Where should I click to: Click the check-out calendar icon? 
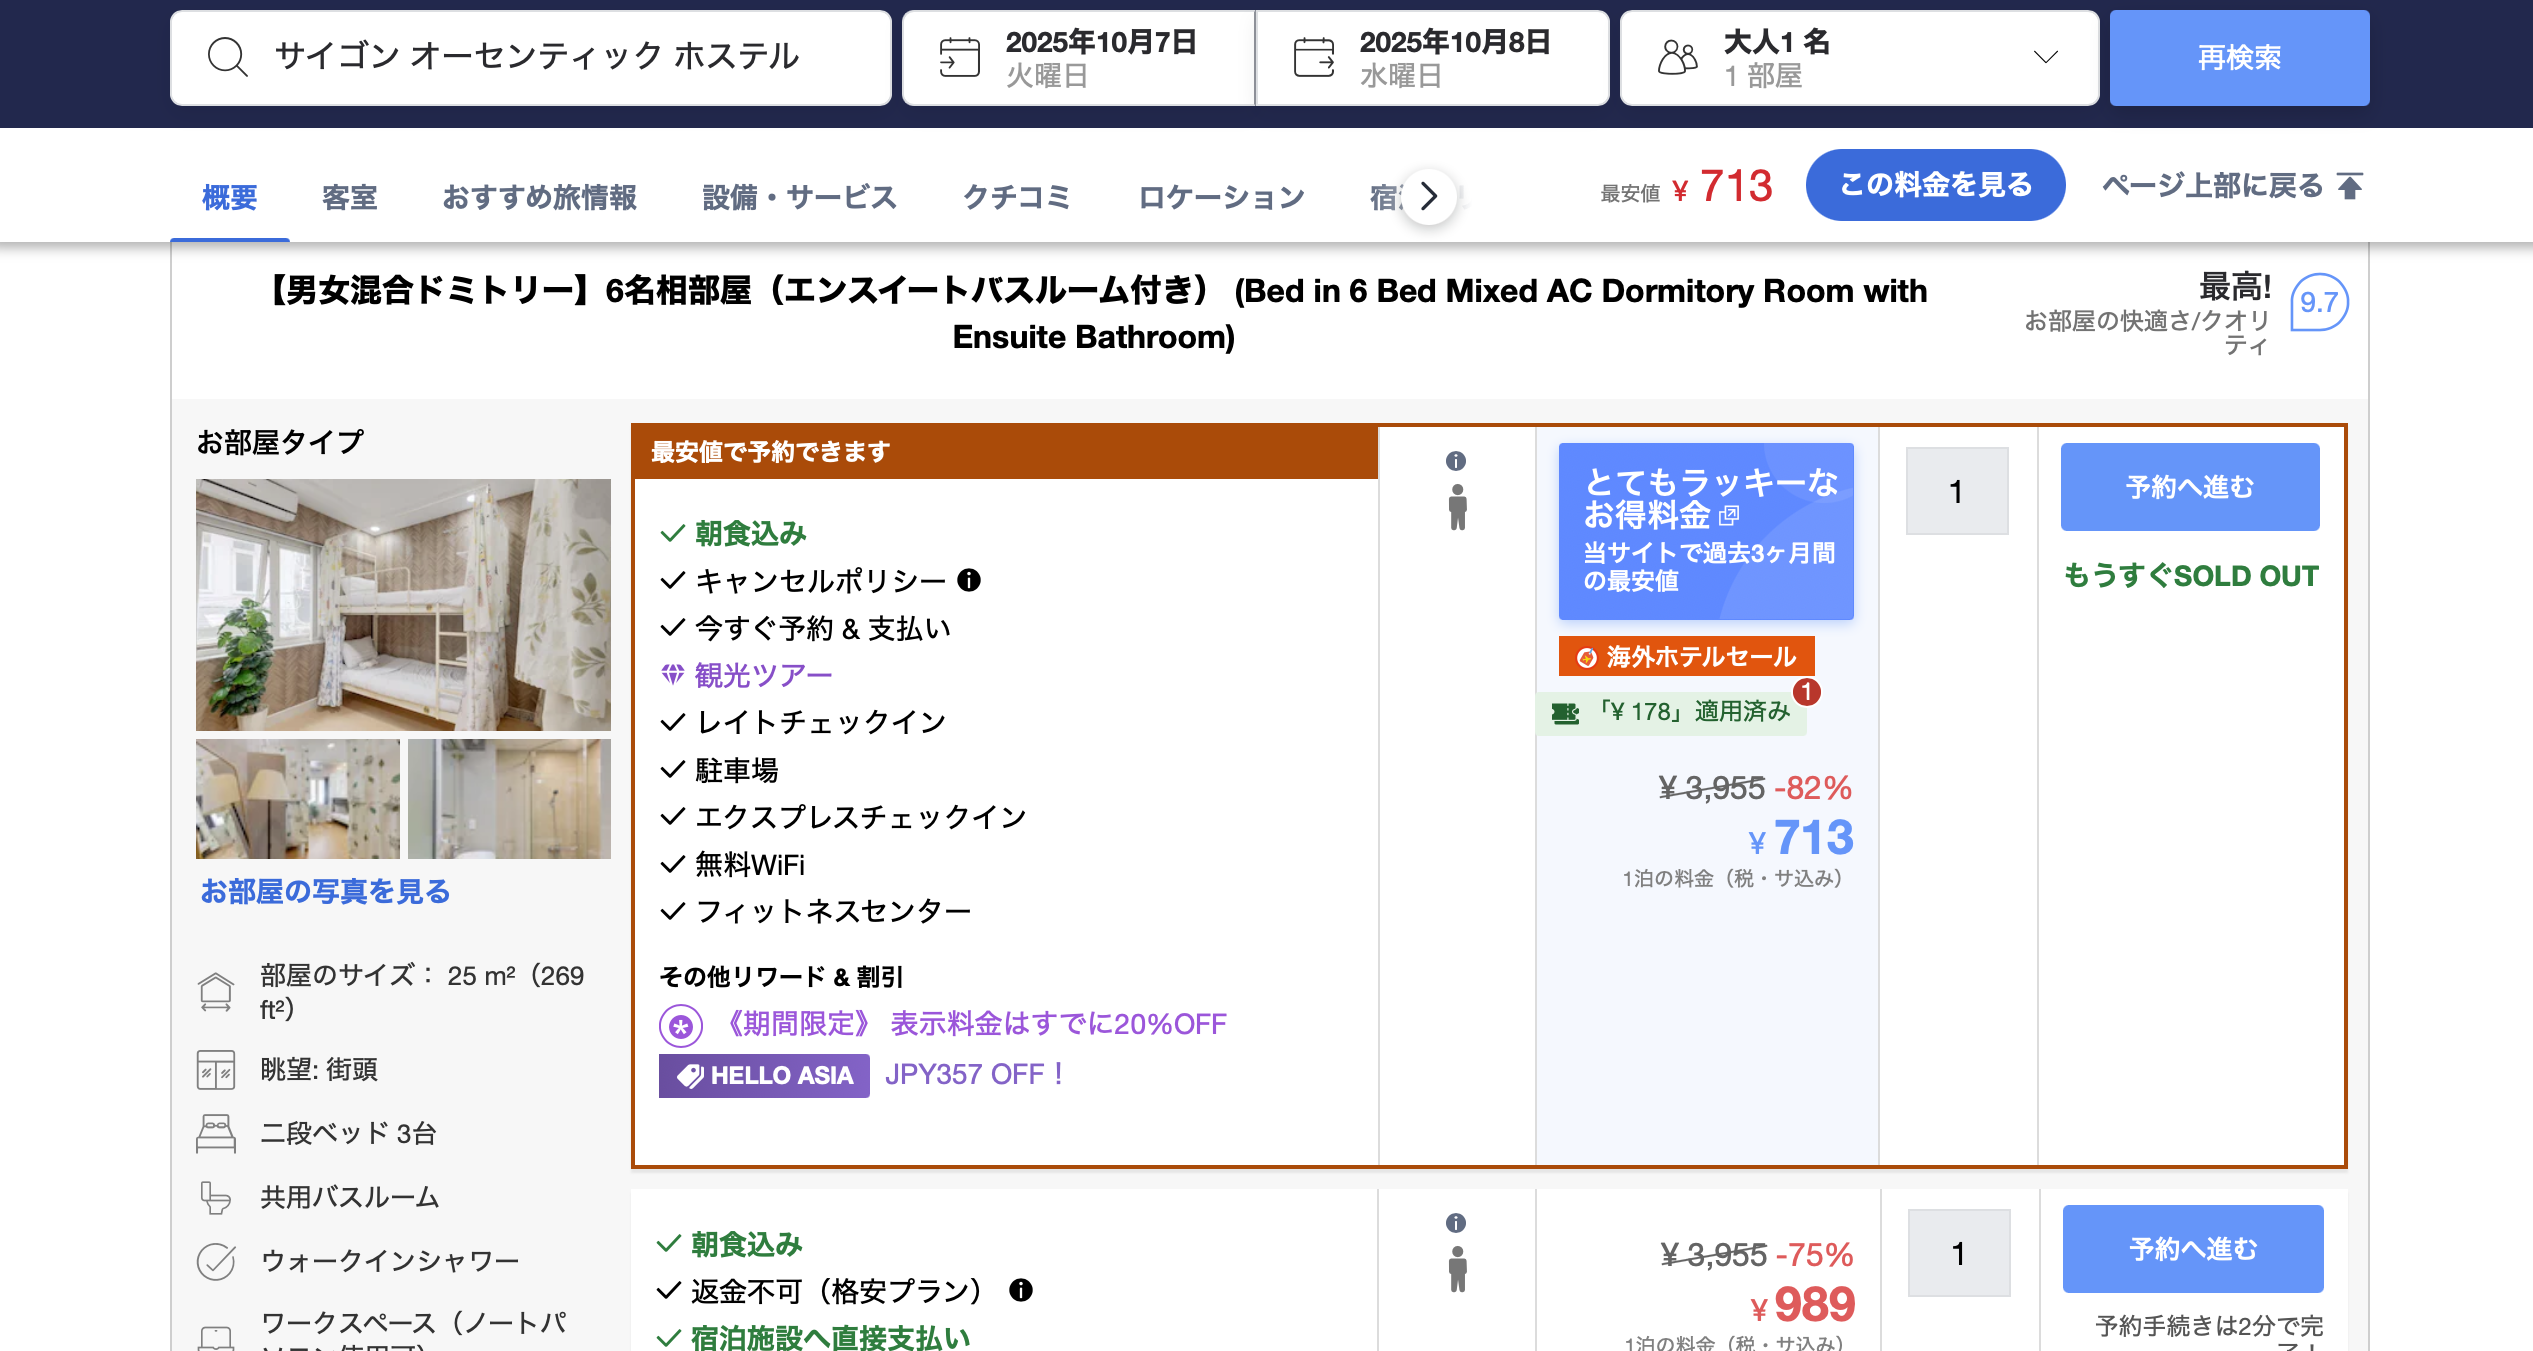point(1313,57)
